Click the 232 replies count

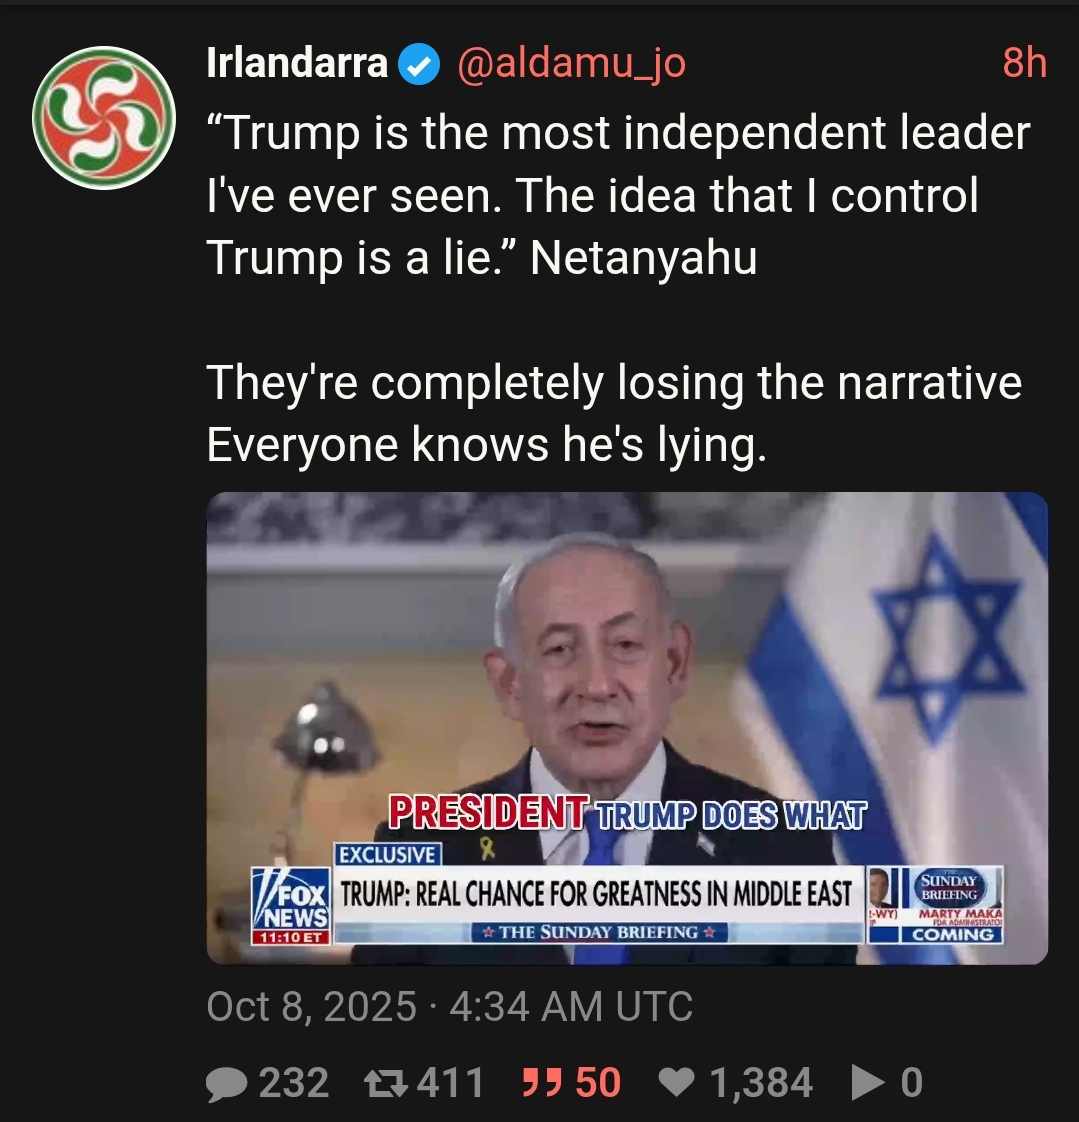[294, 1083]
